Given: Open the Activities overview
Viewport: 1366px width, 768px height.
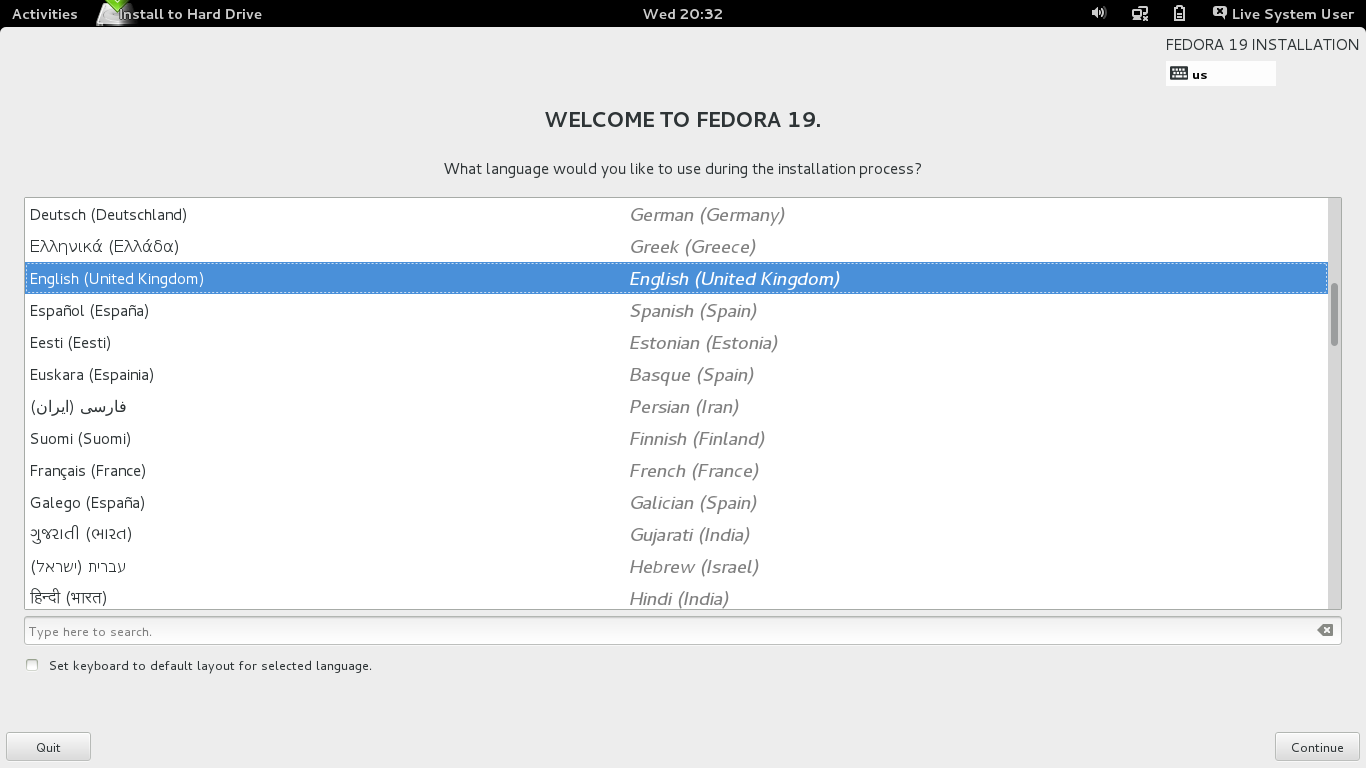Looking at the screenshot, I should point(44,13).
